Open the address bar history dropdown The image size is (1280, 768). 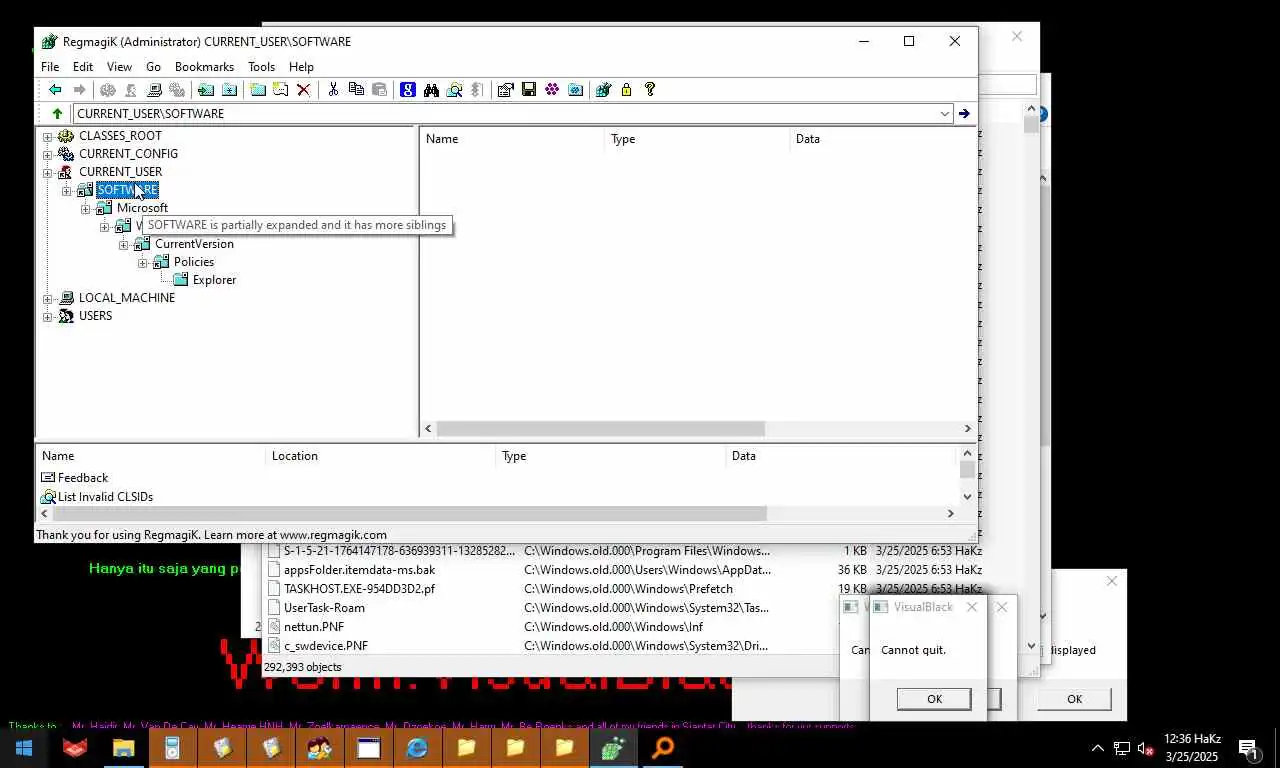[944, 114]
